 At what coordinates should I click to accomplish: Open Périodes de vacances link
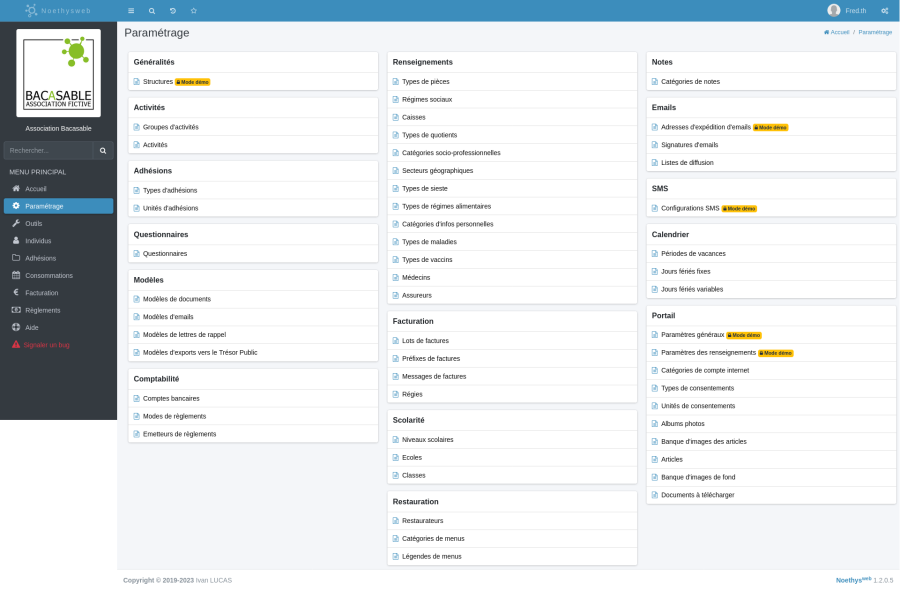point(693,254)
